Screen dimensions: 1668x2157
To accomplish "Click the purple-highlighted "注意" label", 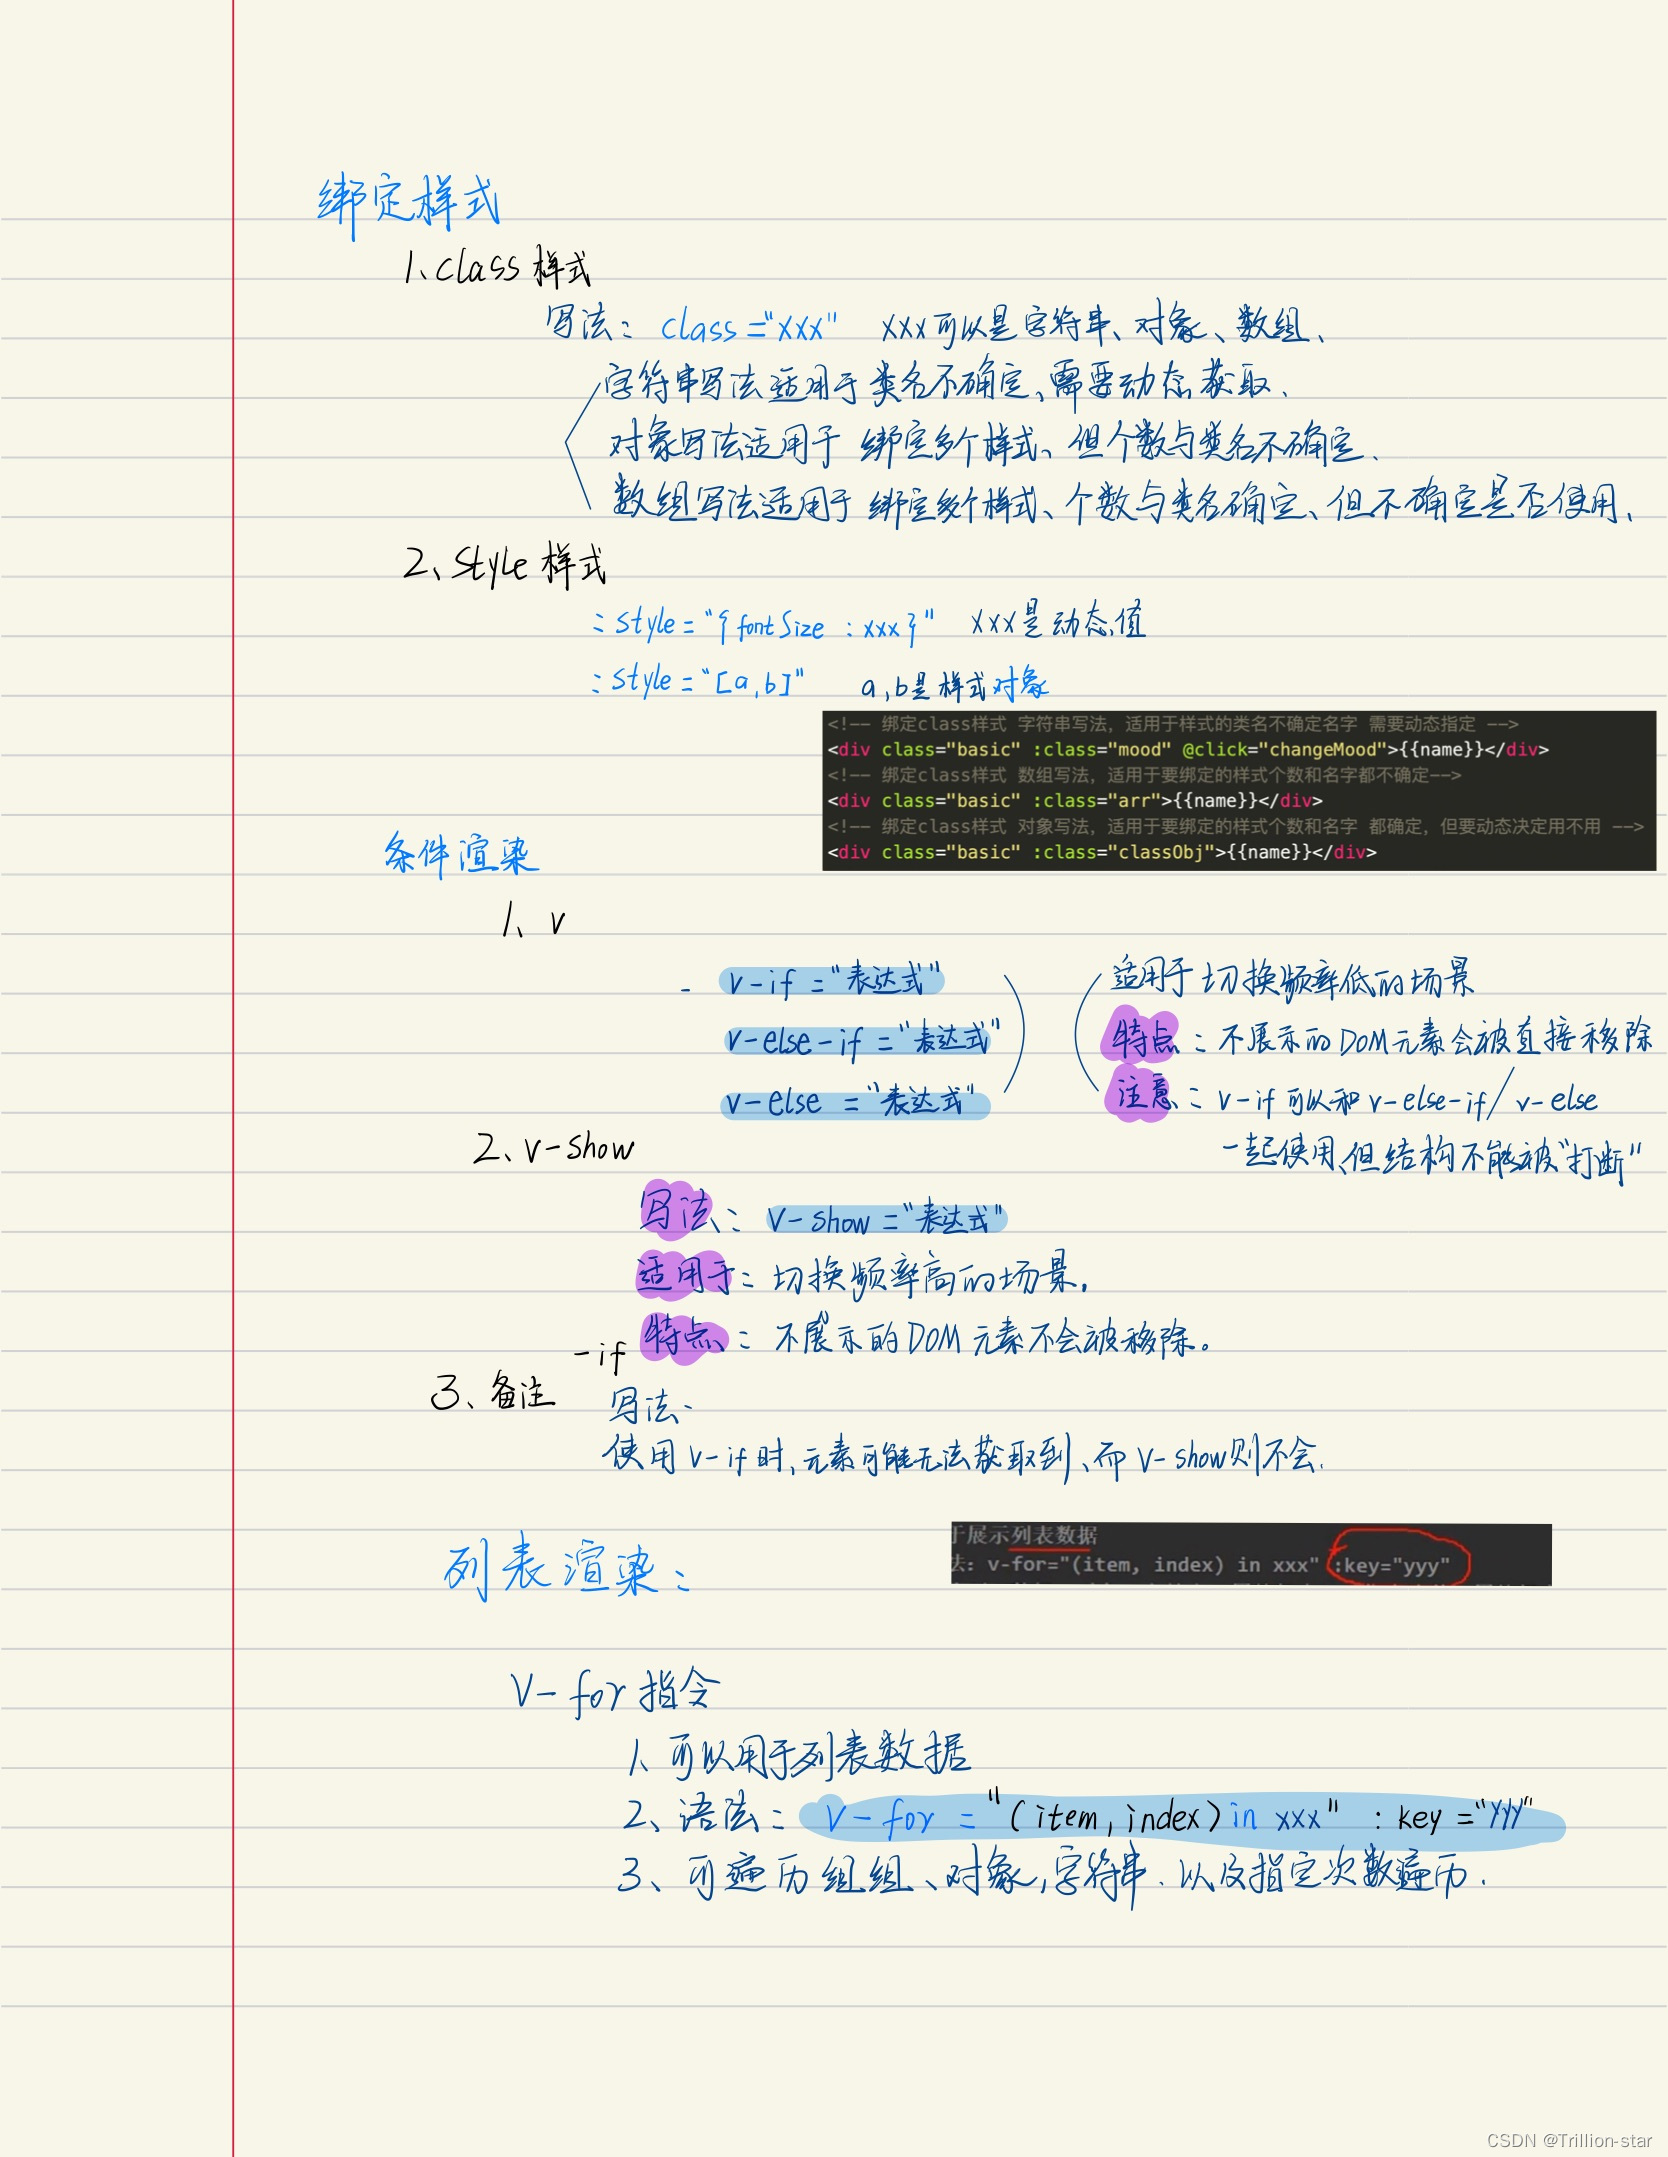I will click(x=1140, y=1094).
